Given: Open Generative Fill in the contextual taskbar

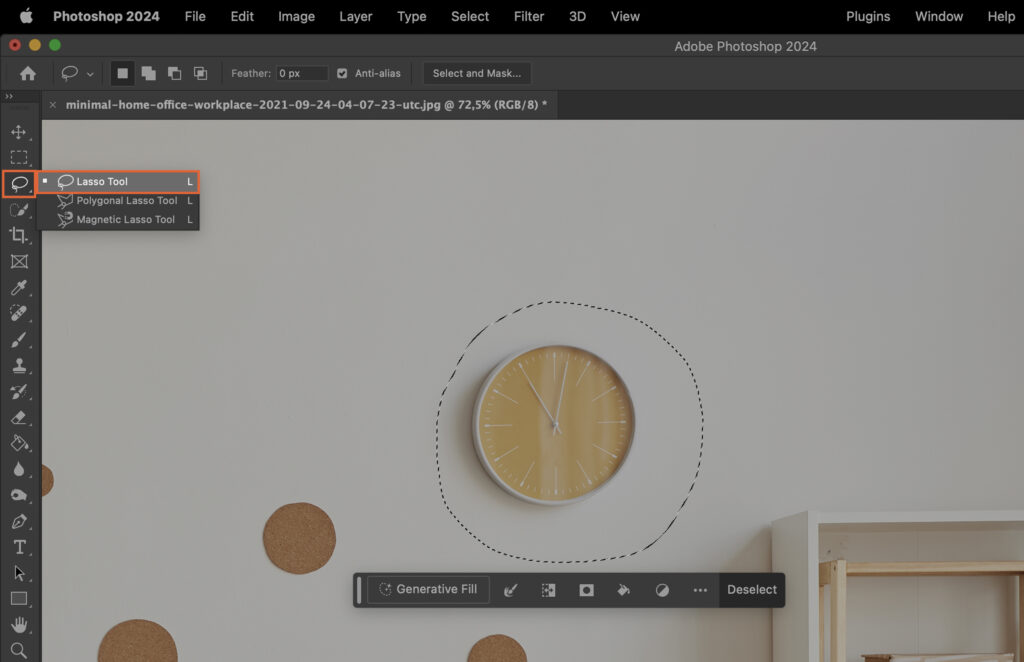Looking at the screenshot, I should 427,589.
